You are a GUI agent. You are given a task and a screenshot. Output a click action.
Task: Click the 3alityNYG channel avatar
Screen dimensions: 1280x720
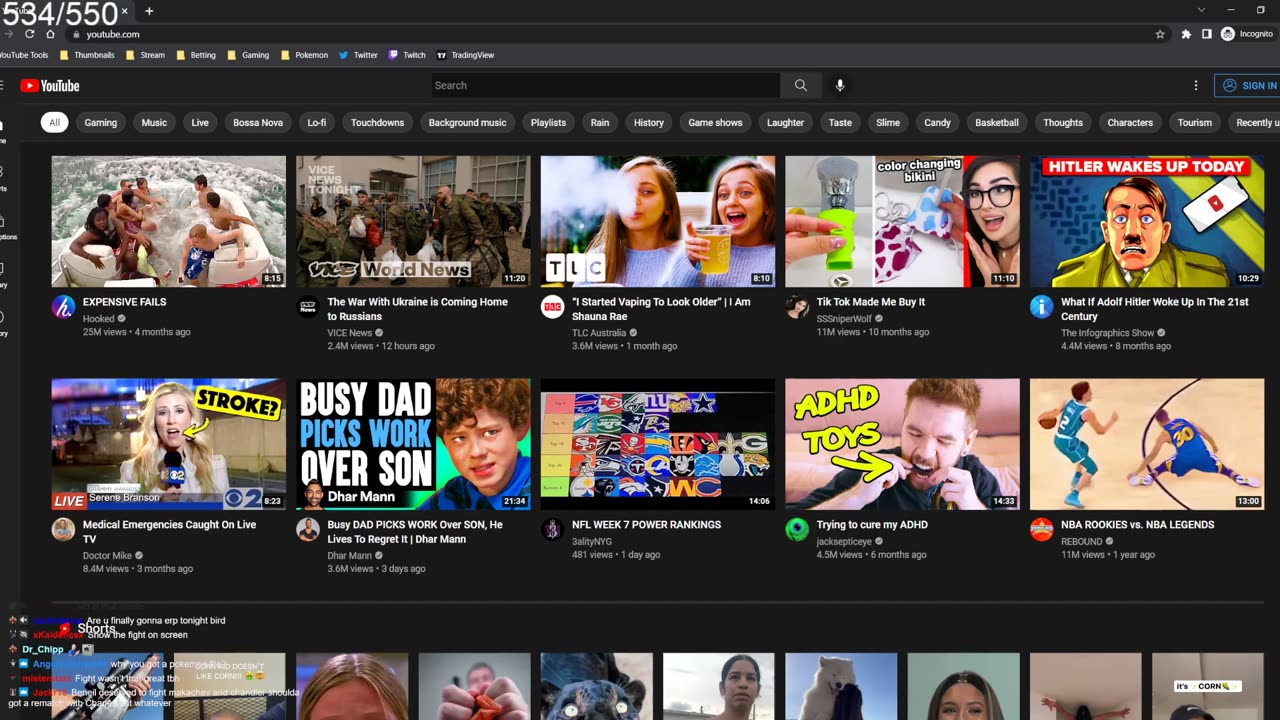[552, 530]
